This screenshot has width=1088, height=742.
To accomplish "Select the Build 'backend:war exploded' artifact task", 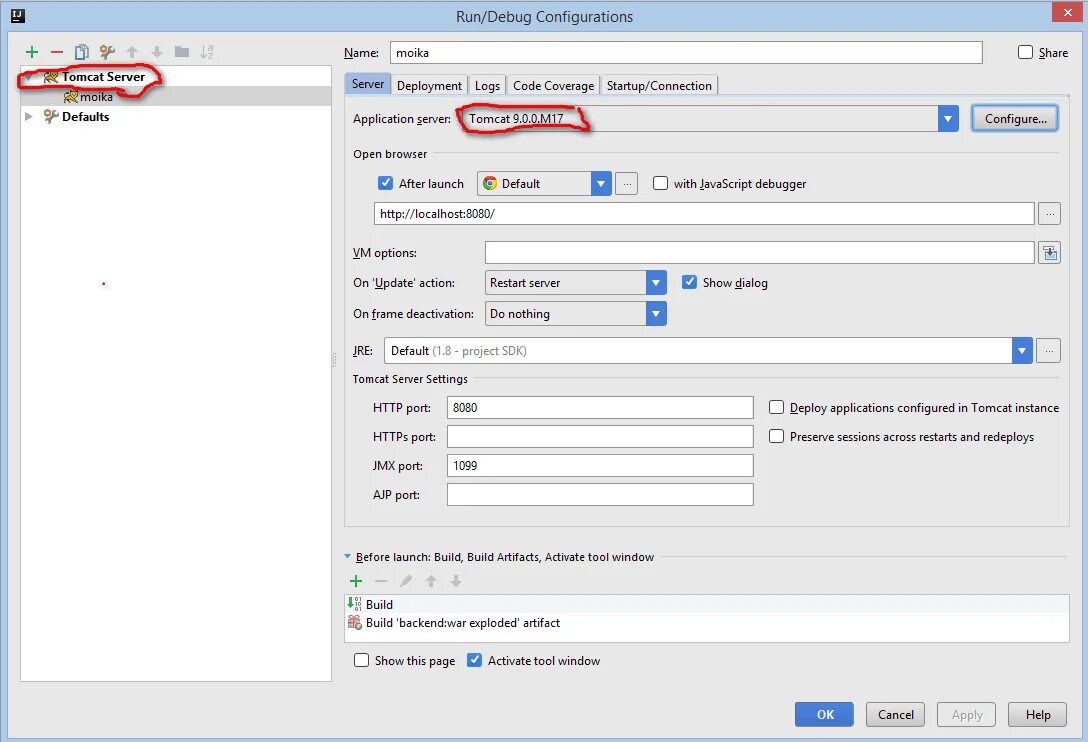I will (x=706, y=623).
